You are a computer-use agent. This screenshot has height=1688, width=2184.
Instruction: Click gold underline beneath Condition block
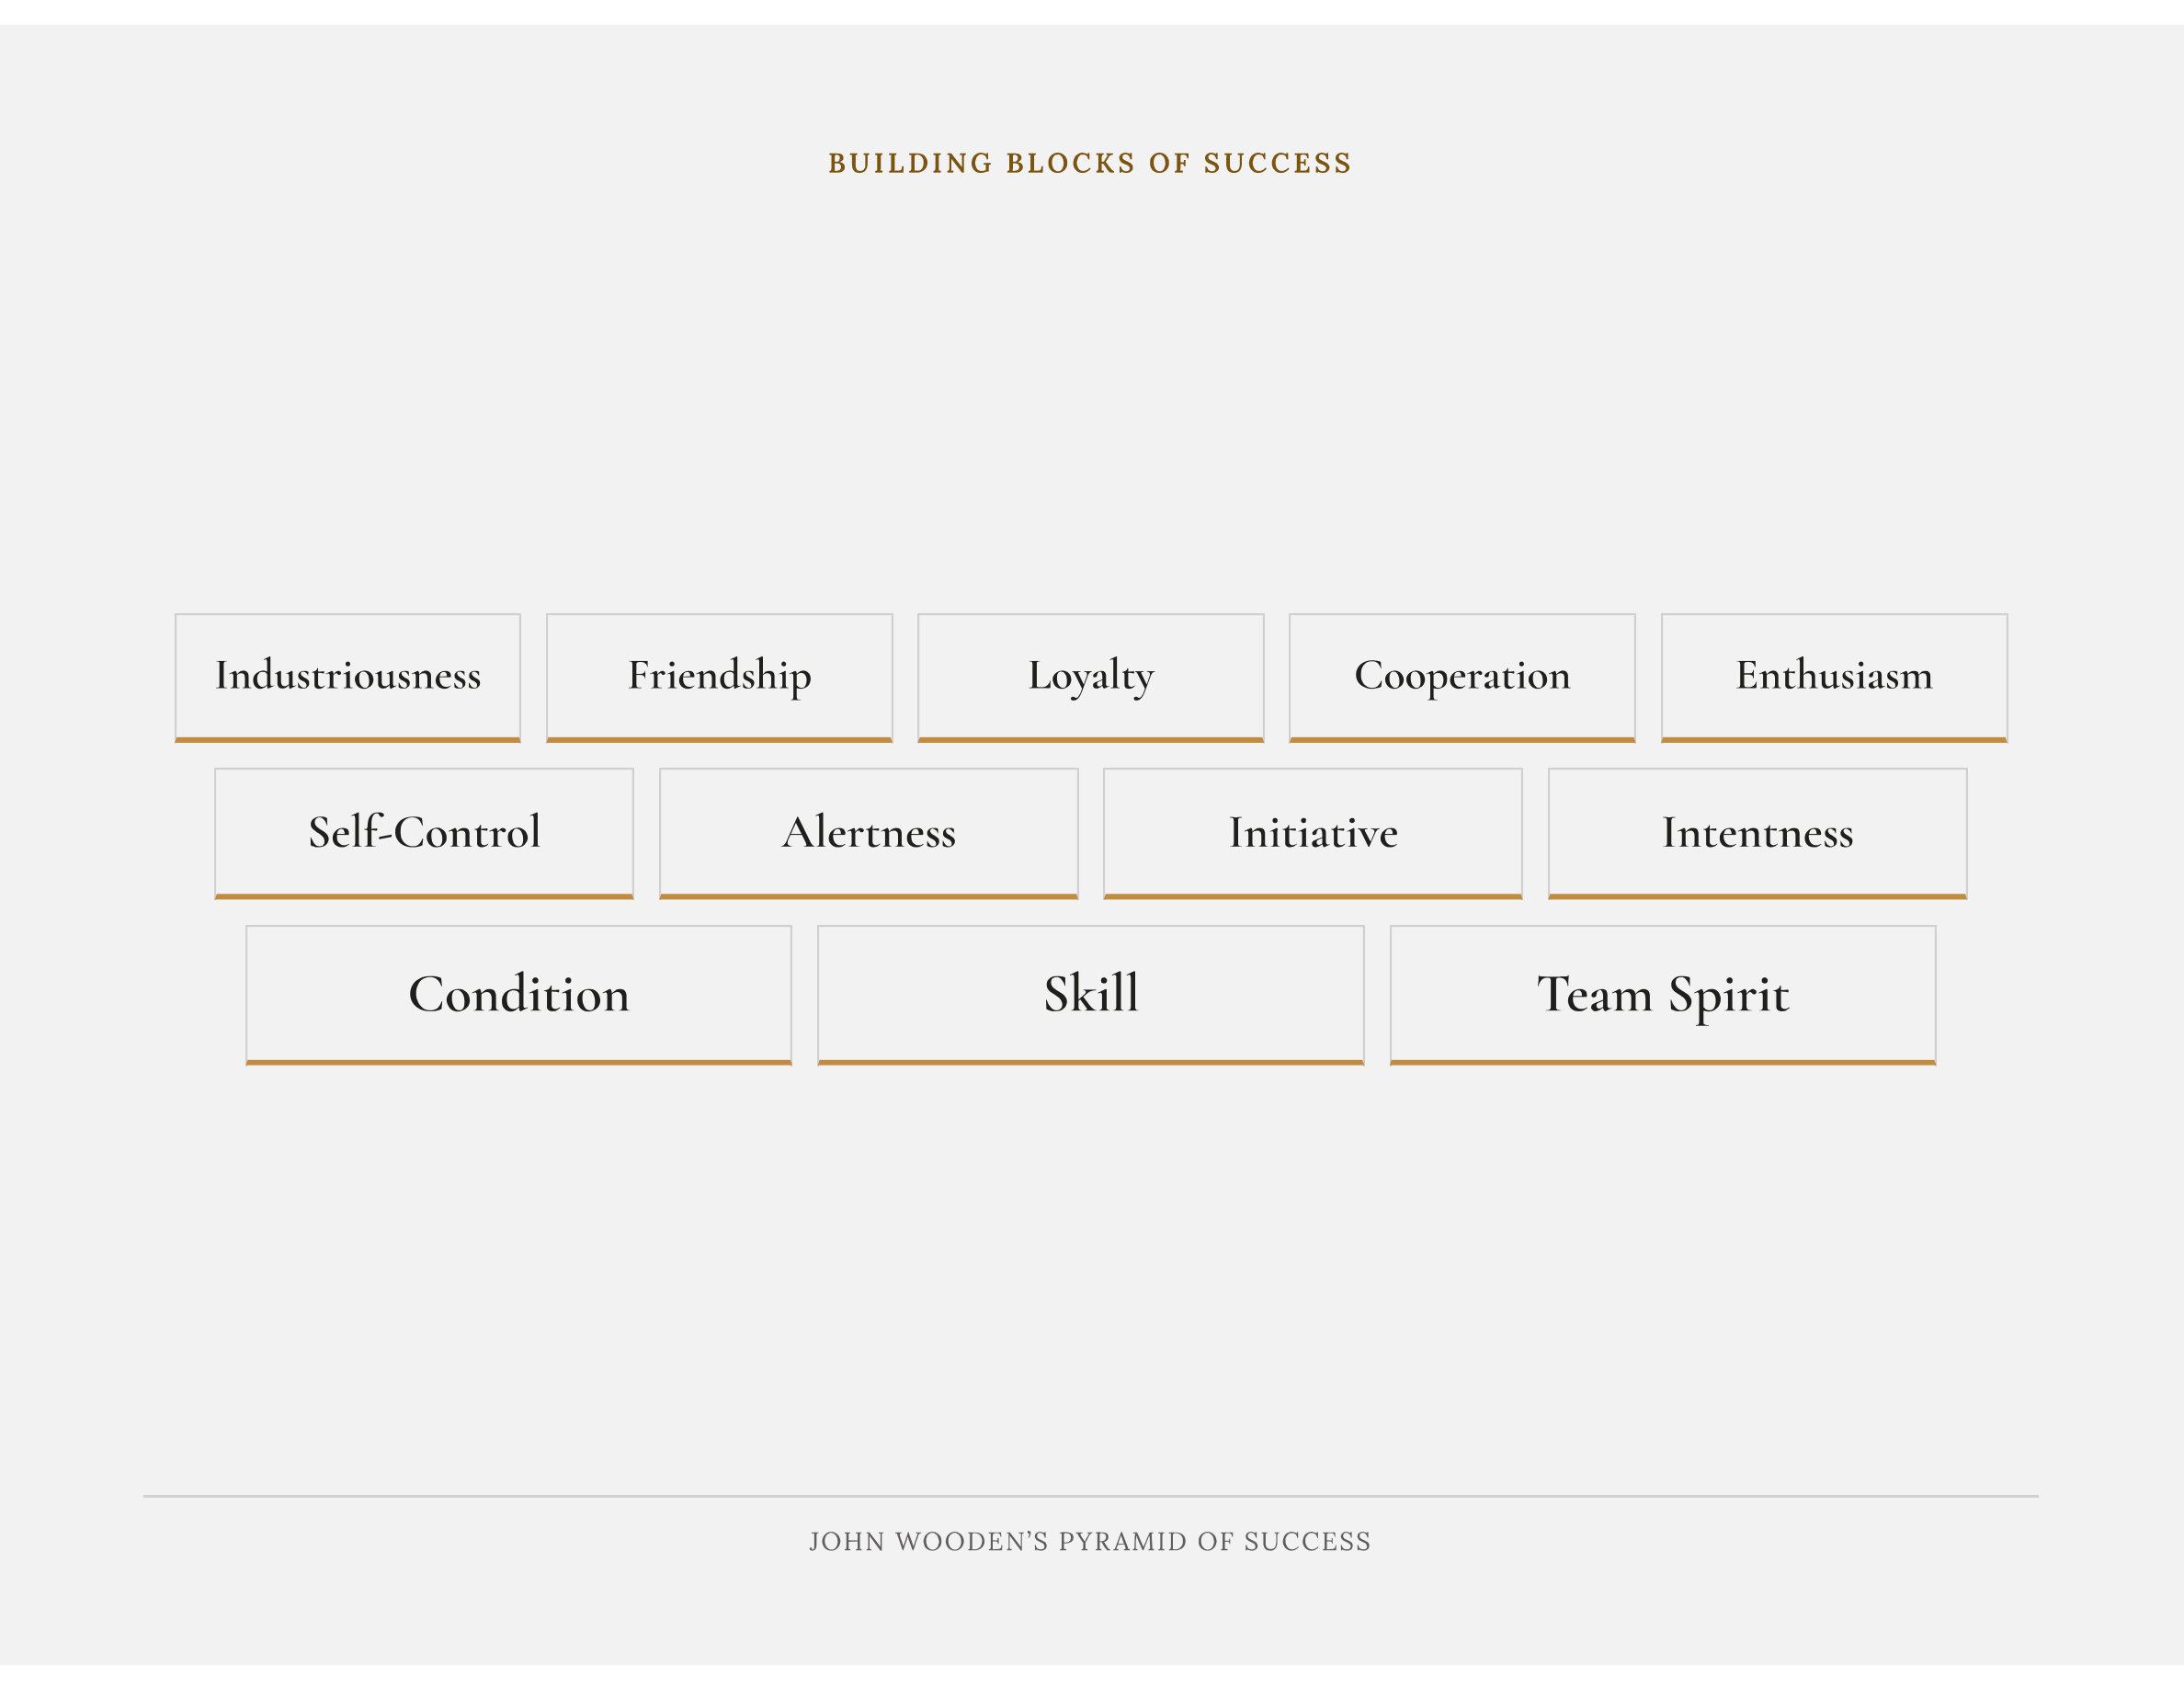[x=519, y=1063]
